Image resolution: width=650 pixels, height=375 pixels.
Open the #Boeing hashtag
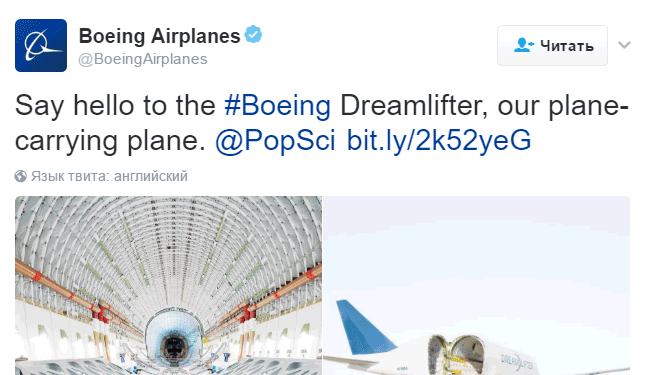coord(277,105)
